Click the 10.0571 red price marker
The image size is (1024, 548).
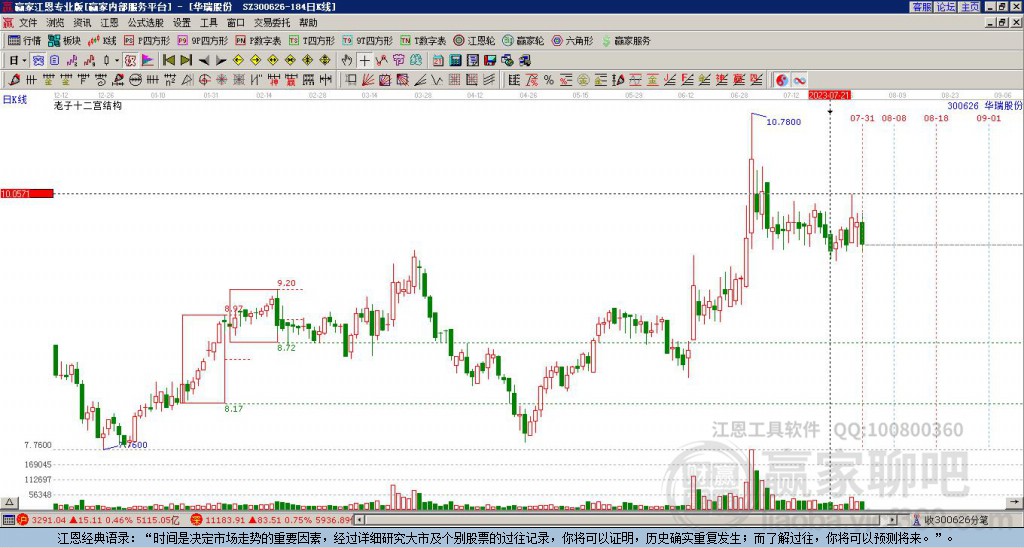27,193
